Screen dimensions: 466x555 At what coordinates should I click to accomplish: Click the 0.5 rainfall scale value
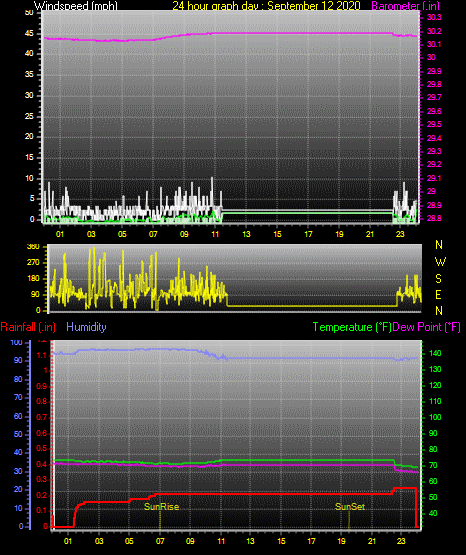tap(42, 448)
